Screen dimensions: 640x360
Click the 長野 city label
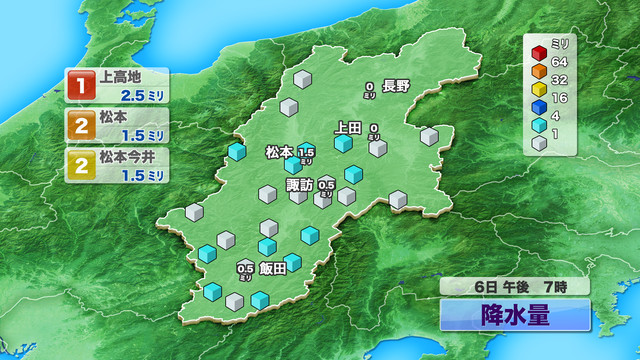[396, 86]
